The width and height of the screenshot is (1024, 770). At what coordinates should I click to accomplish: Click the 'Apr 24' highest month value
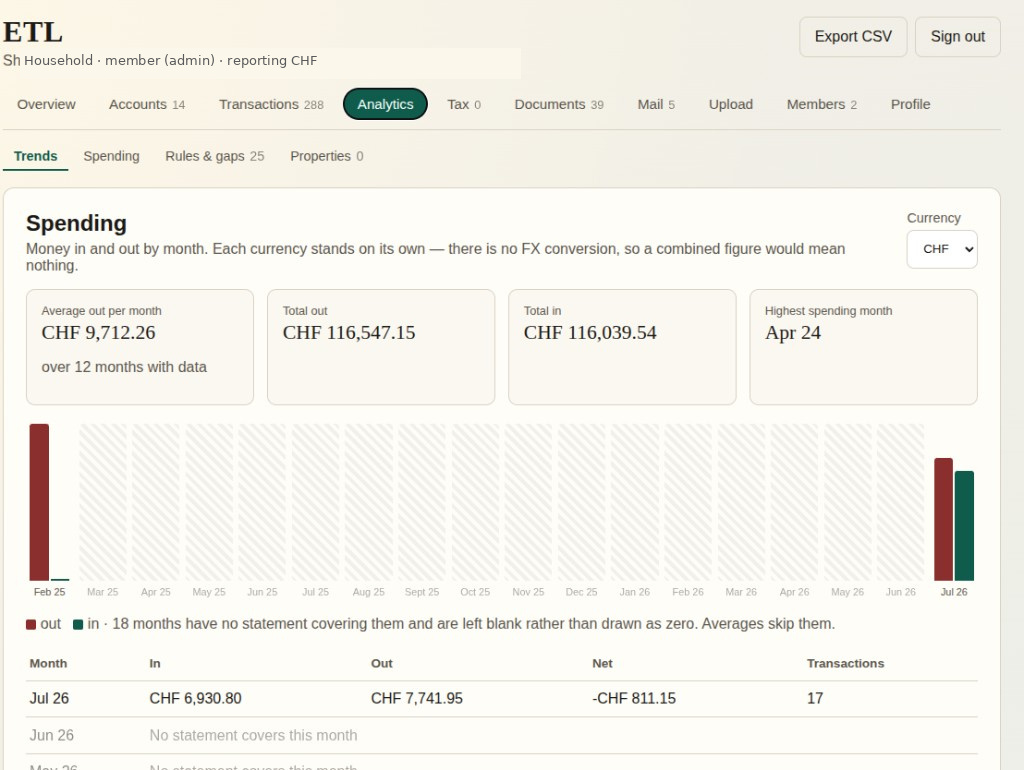[793, 332]
